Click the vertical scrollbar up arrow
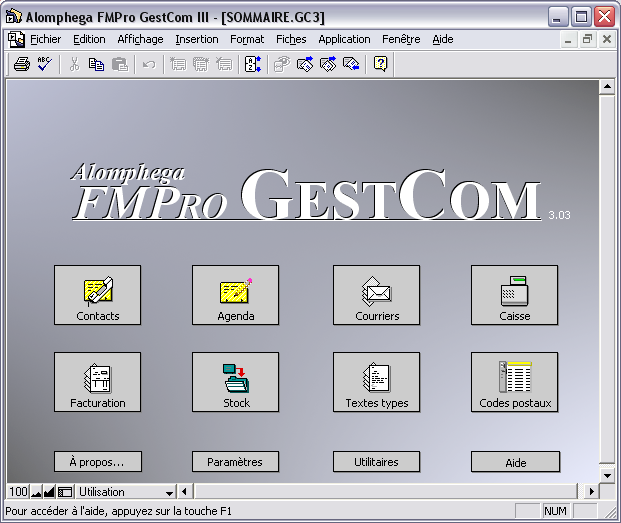Screen dimensions: 621x523 (x=607, y=87)
